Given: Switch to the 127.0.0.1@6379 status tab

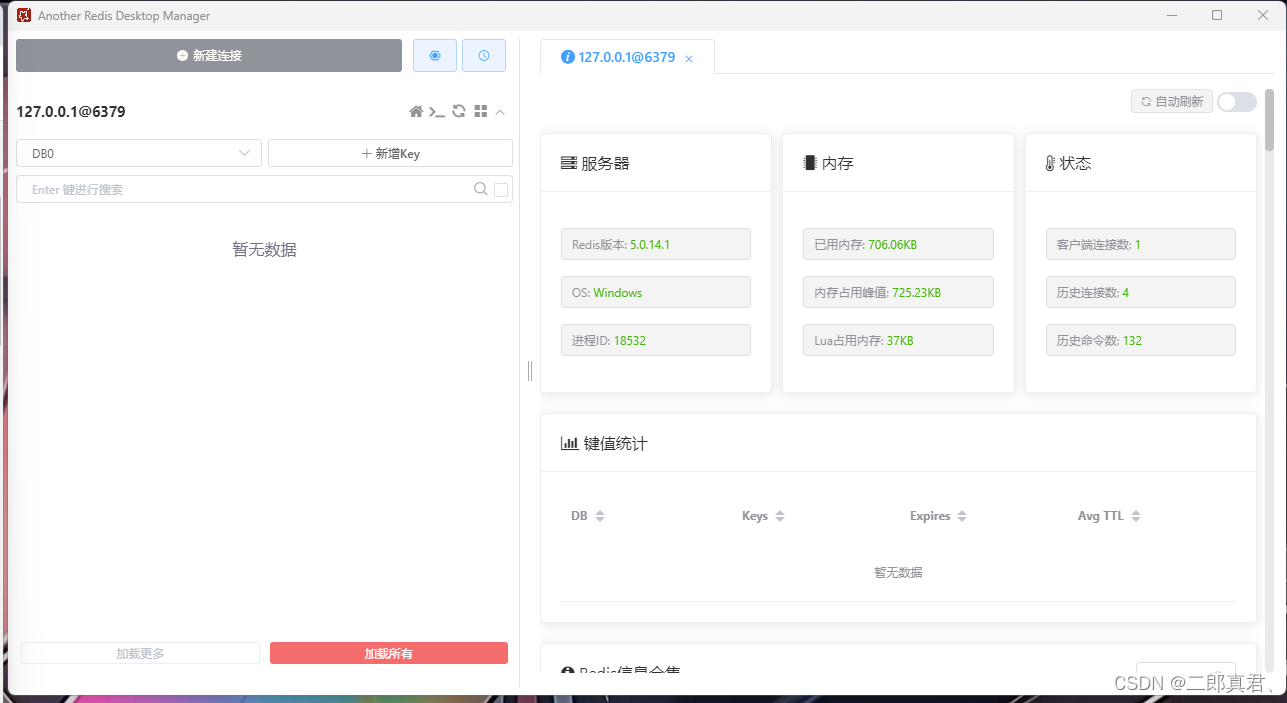Looking at the screenshot, I should [627, 57].
